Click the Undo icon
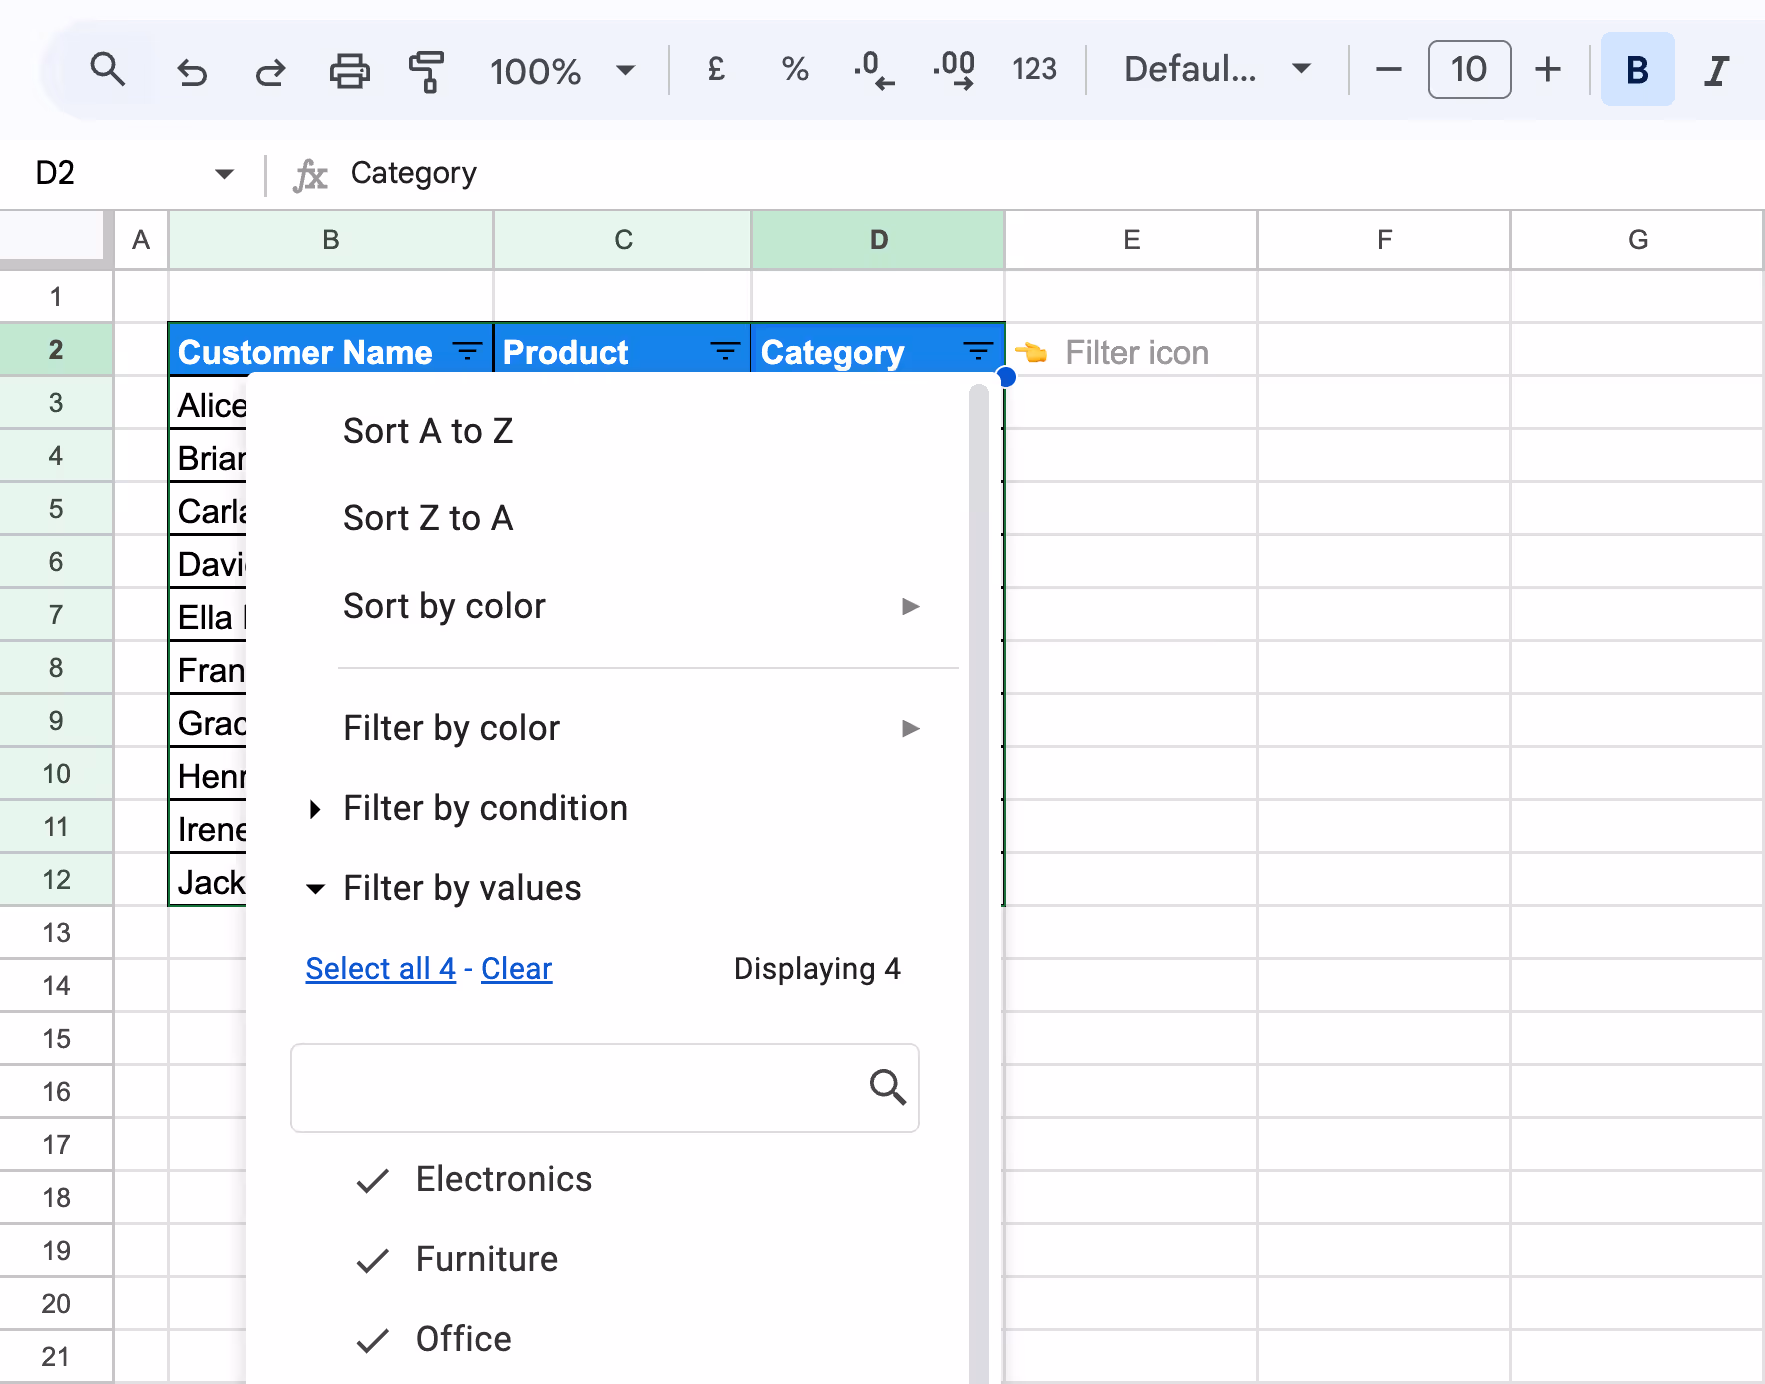Image resolution: width=1765 pixels, height=1384 pixels. coord(192,70)
